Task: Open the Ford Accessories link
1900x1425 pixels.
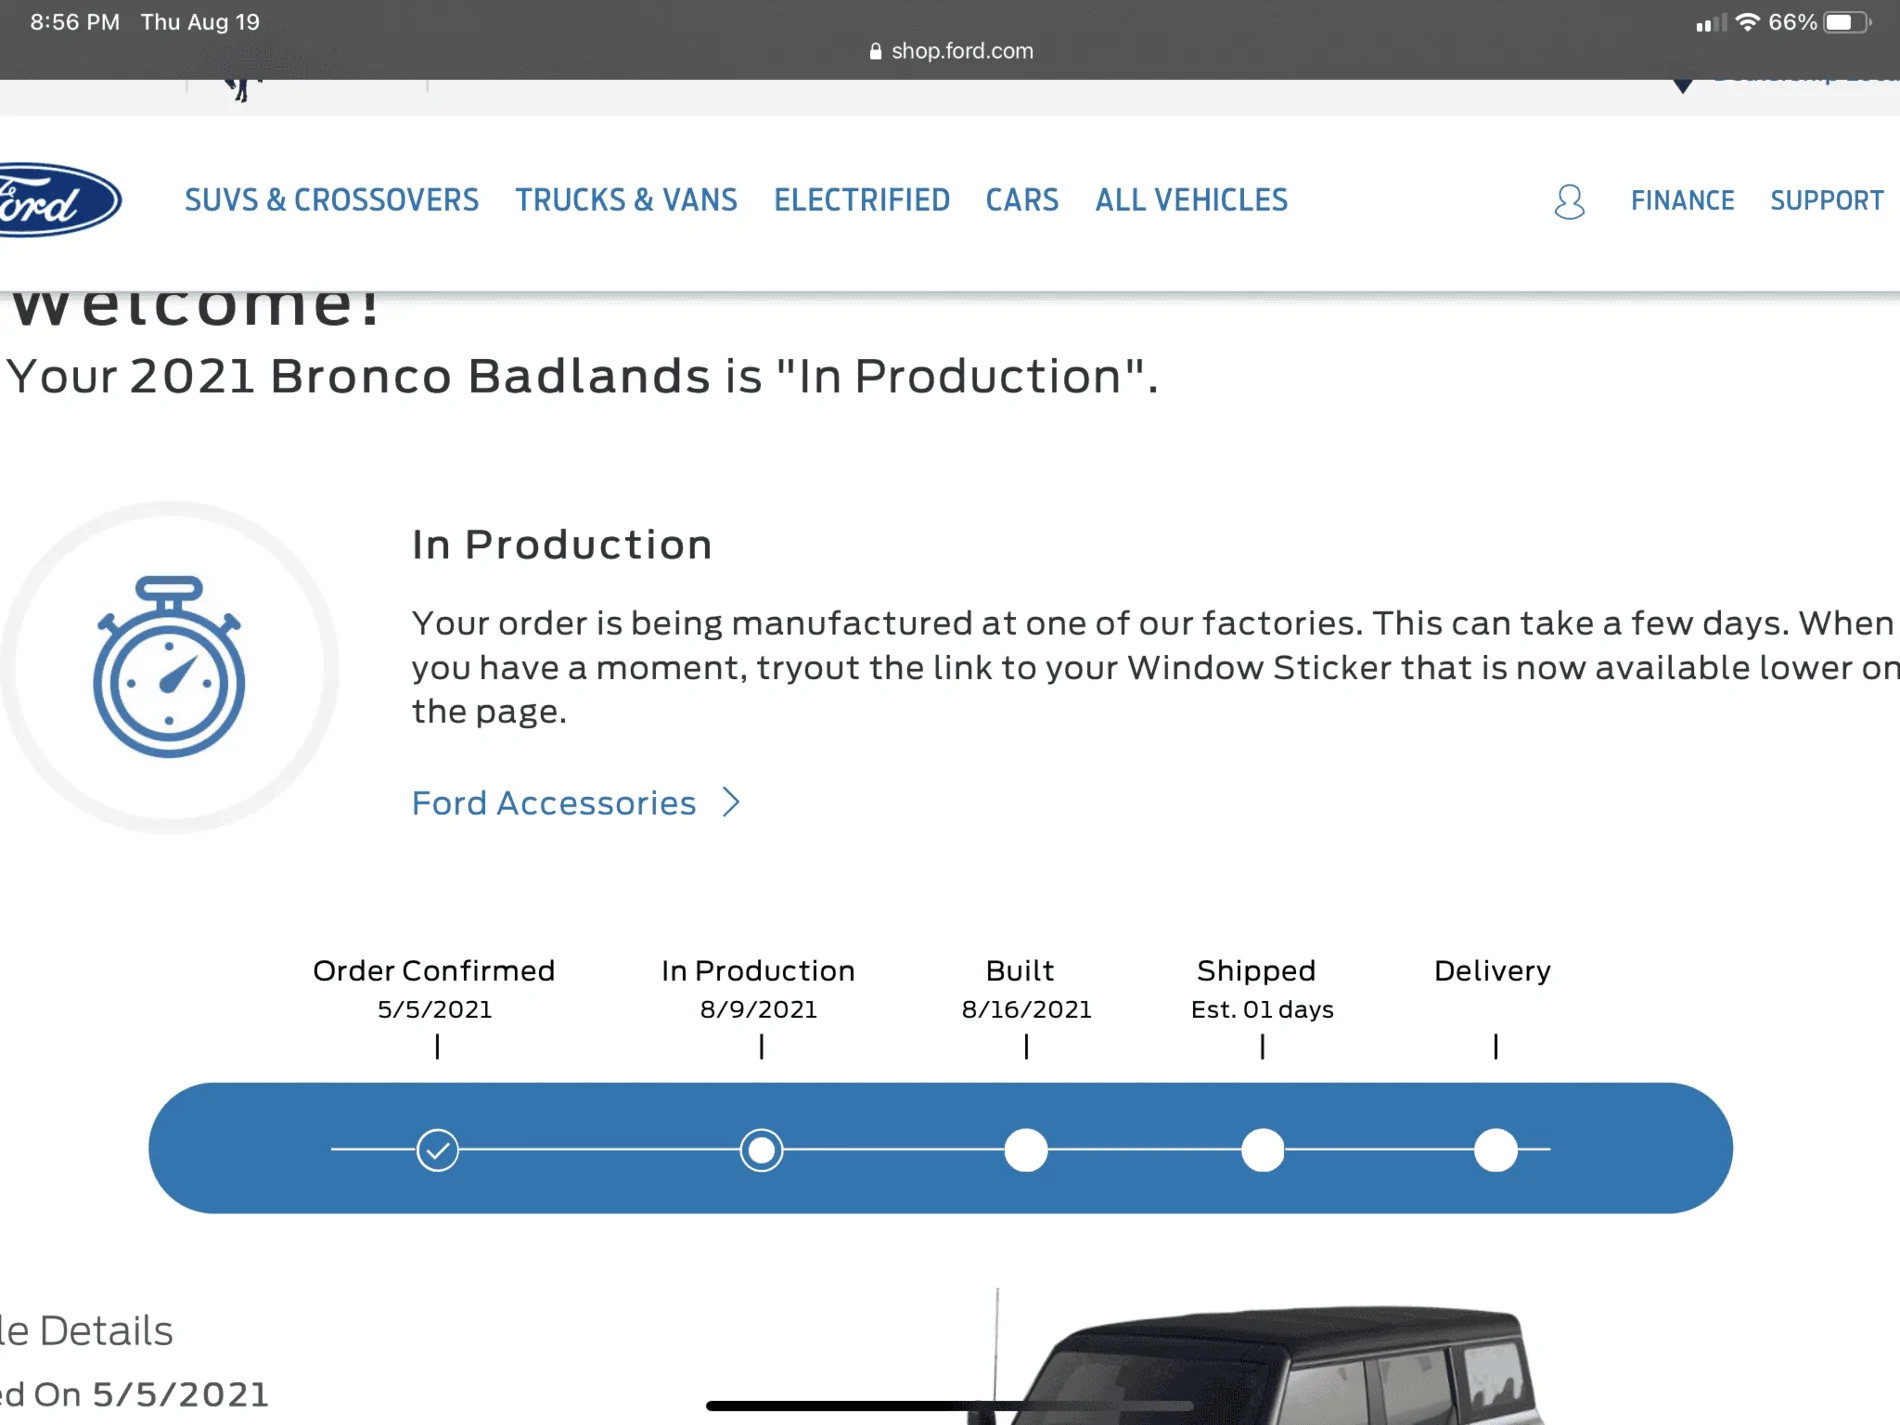Action: click(554, 803)
